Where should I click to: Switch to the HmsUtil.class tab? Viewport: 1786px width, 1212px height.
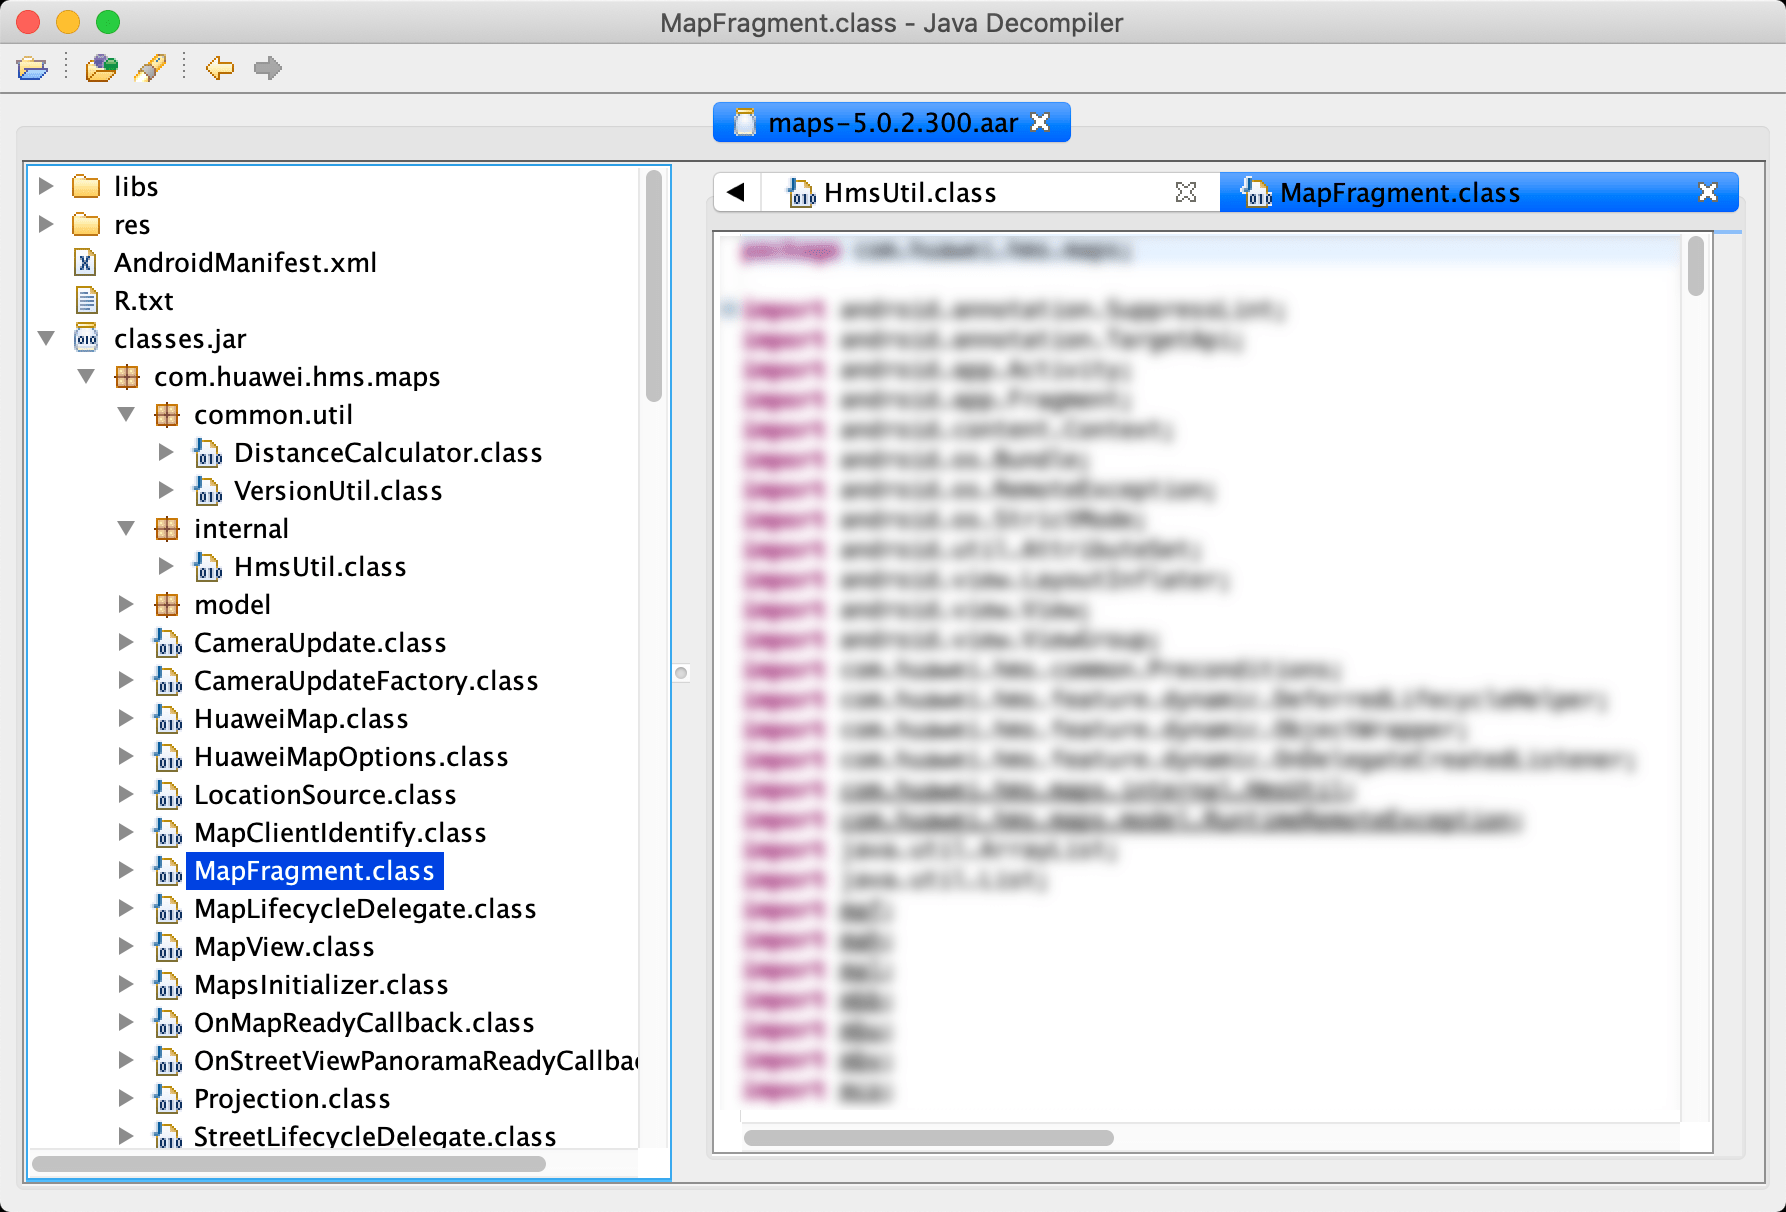(990, 192)
